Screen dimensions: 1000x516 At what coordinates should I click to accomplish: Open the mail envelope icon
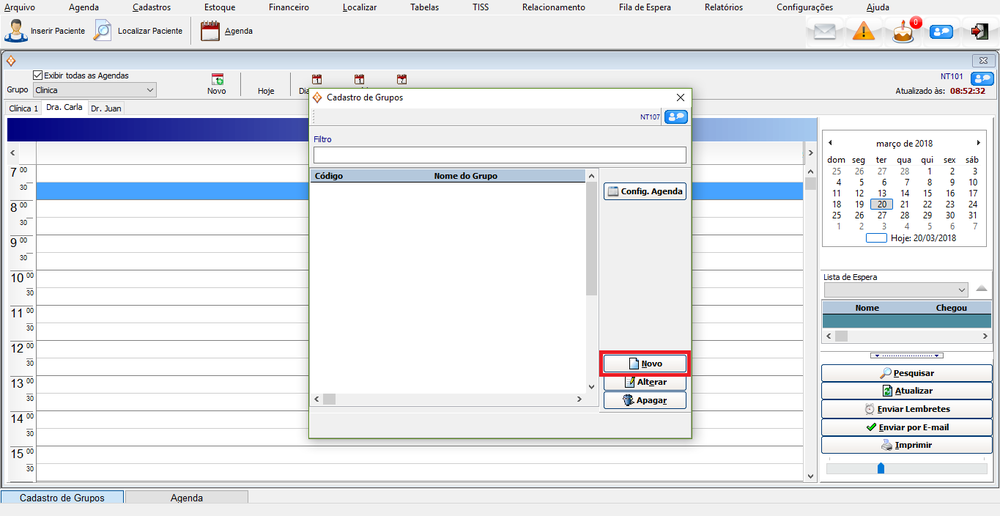(824, 31)
